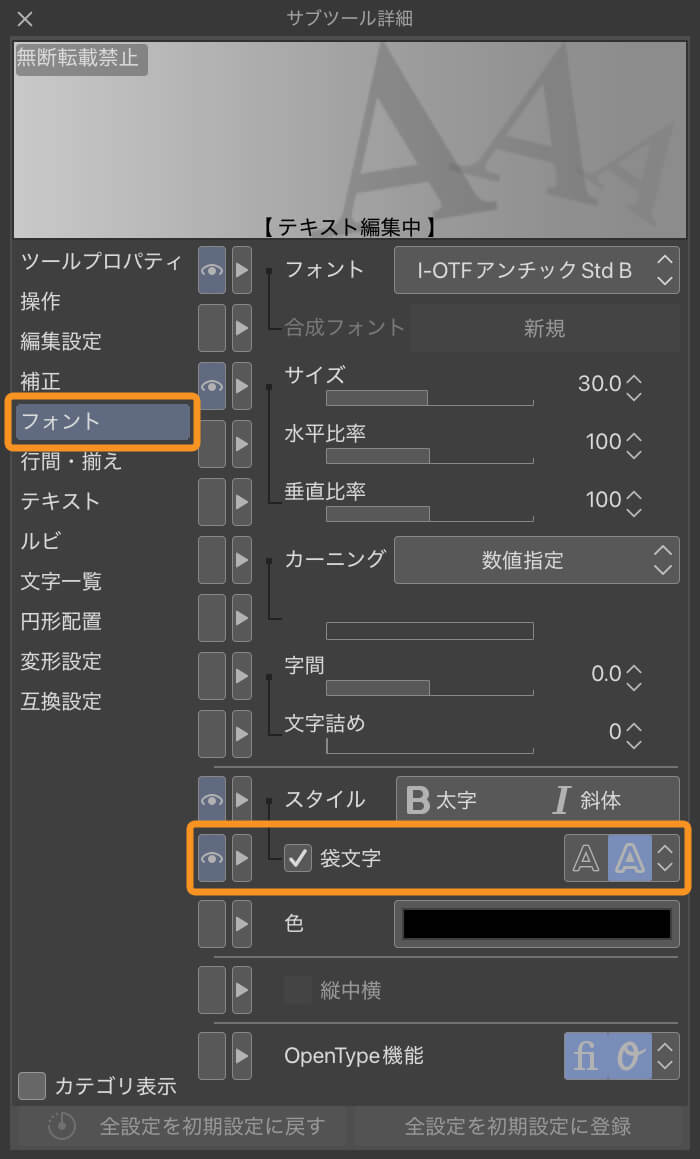The image size is (700, 1159).
Task: Click 水平比率 value stepper arrows
Action: pyautogui.click(x=633, y=445)
